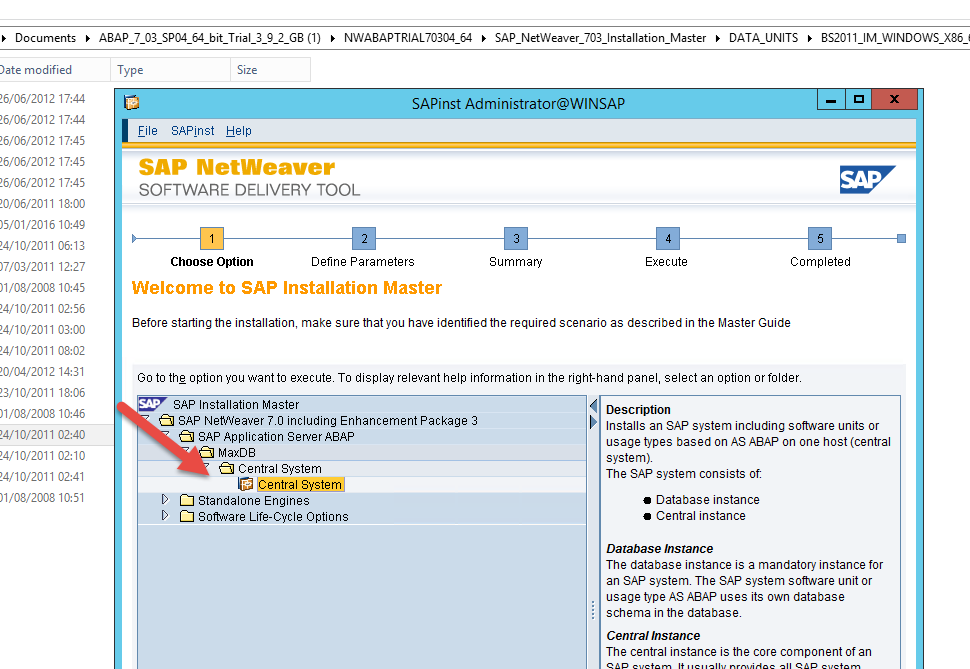The image size is (970, 669).
Task: Click the MaxDB folder icon
Action: tap(207, 453)
